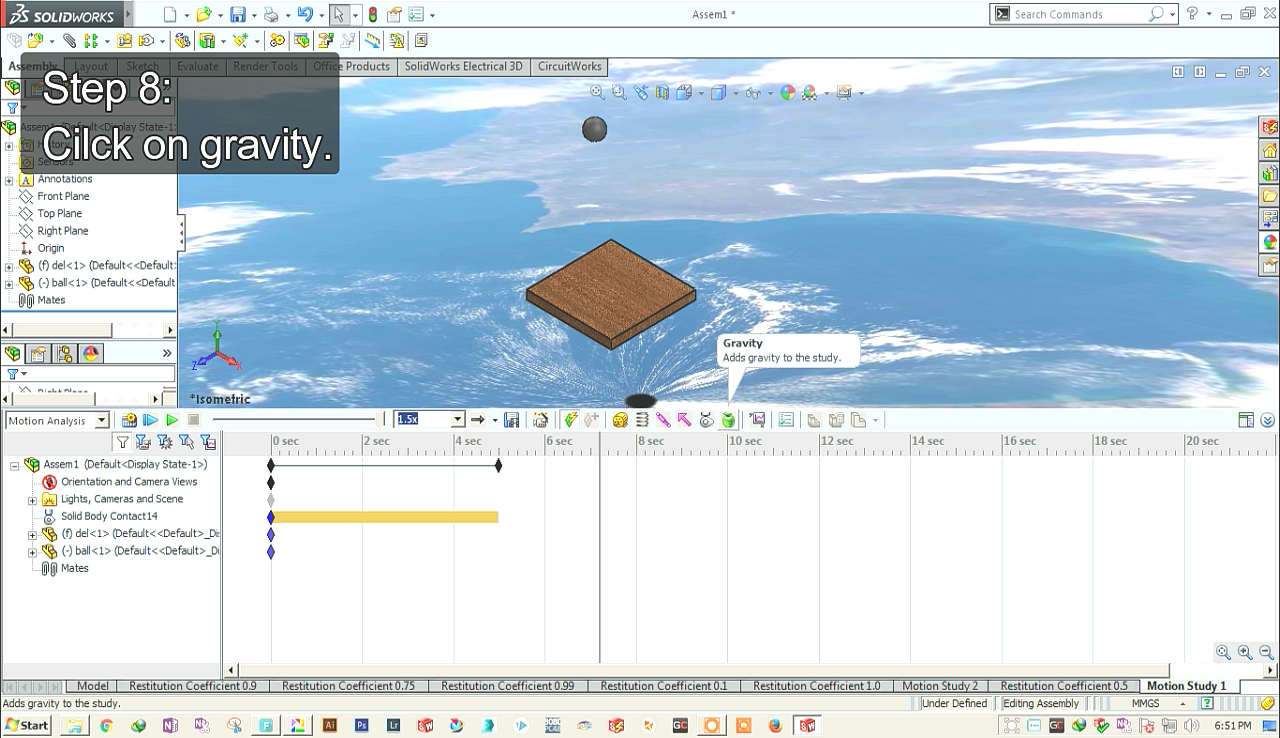This screenshot has height=738, width=1280.
Task: Select Front Plane in feature tree
Action: coord(63,196)
